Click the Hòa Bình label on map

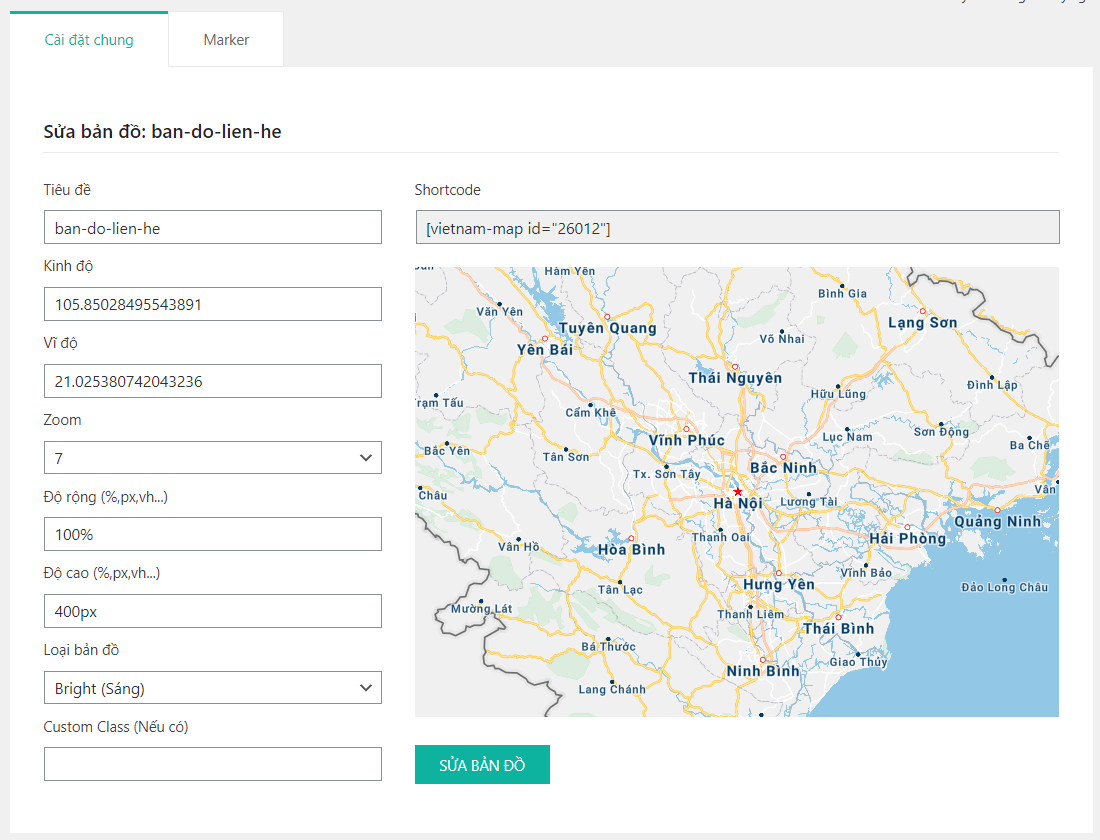[631, 550]
